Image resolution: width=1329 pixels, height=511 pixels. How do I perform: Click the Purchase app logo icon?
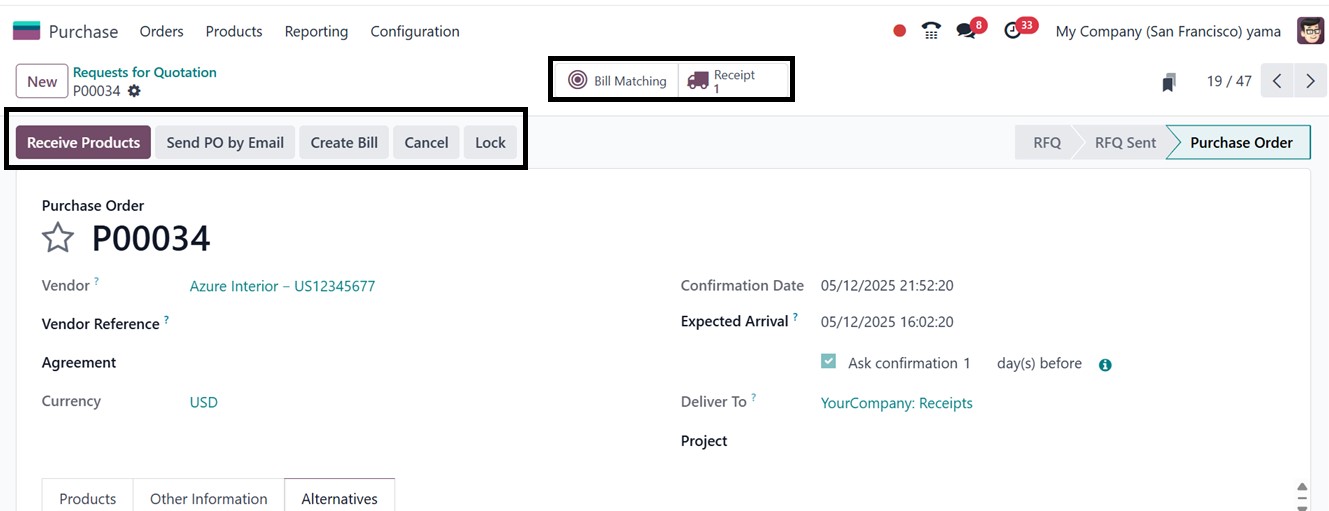pos(27,31)
